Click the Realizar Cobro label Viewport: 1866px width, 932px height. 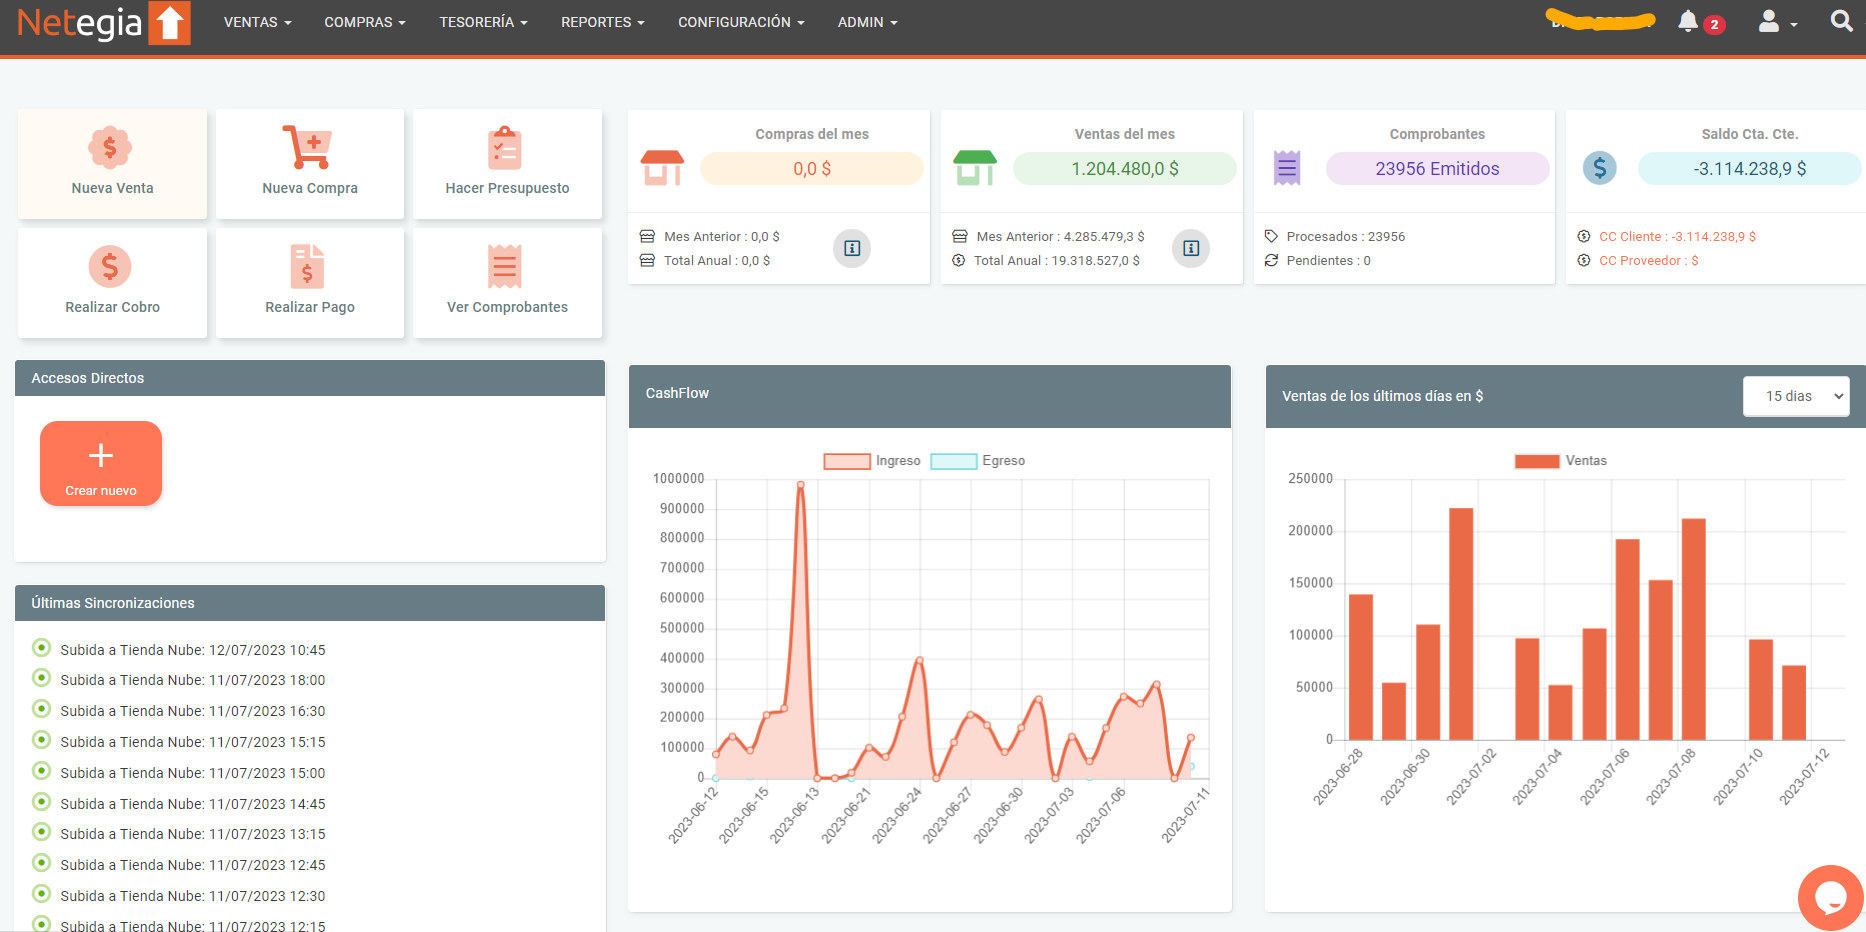tap(112, 307)
